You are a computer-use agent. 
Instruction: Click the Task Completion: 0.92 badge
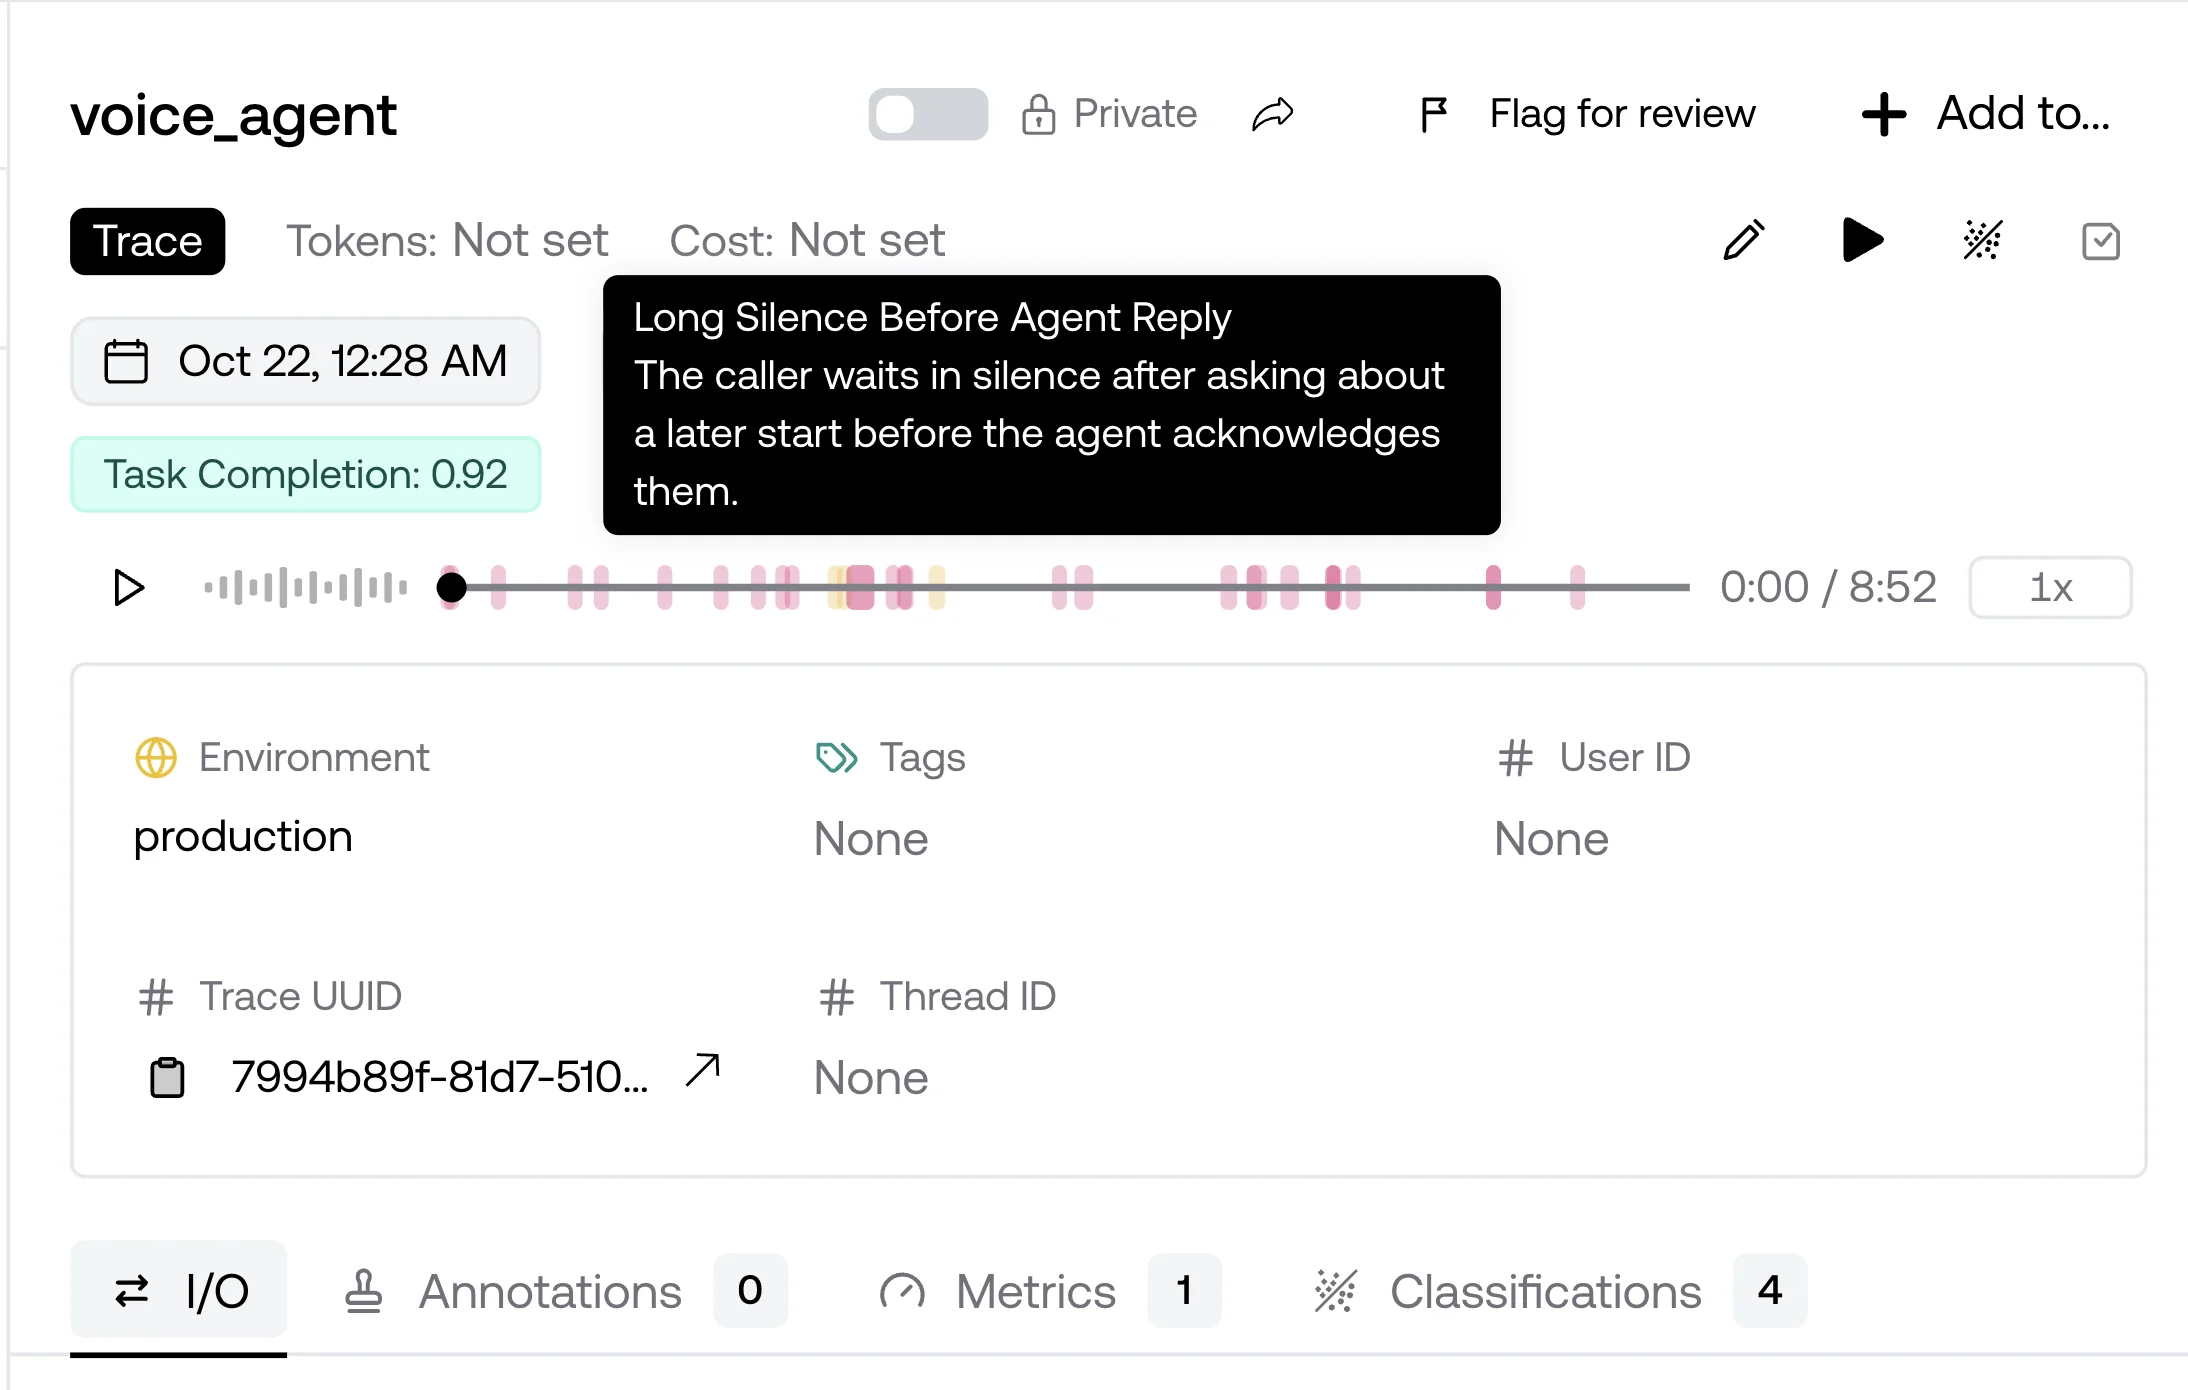306,474
